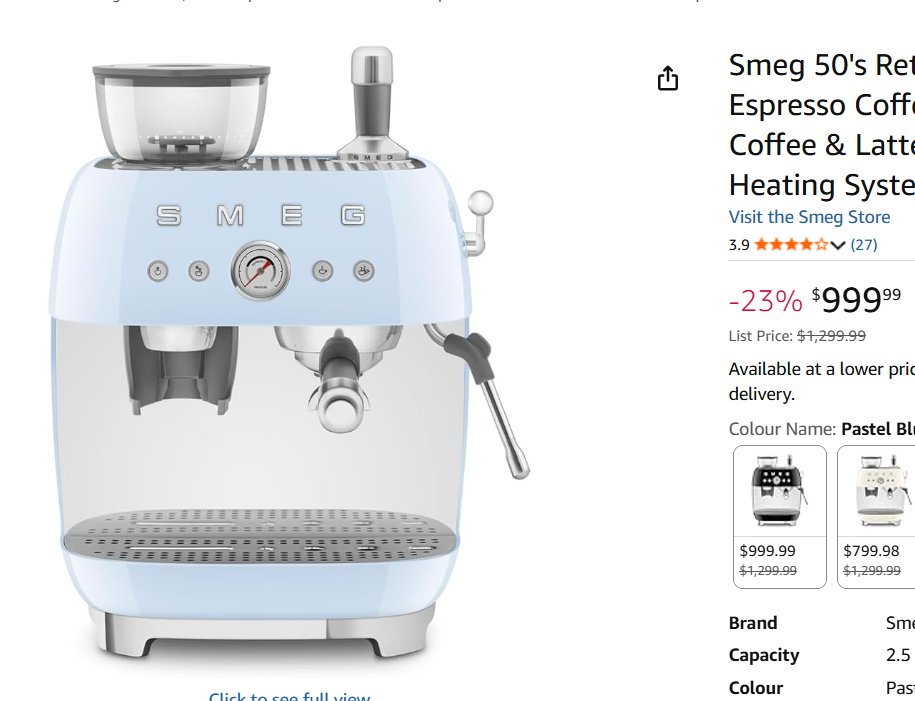This screenshot has height=701, width=915.
Task: Click the Capacity row label
Action: 764,655
